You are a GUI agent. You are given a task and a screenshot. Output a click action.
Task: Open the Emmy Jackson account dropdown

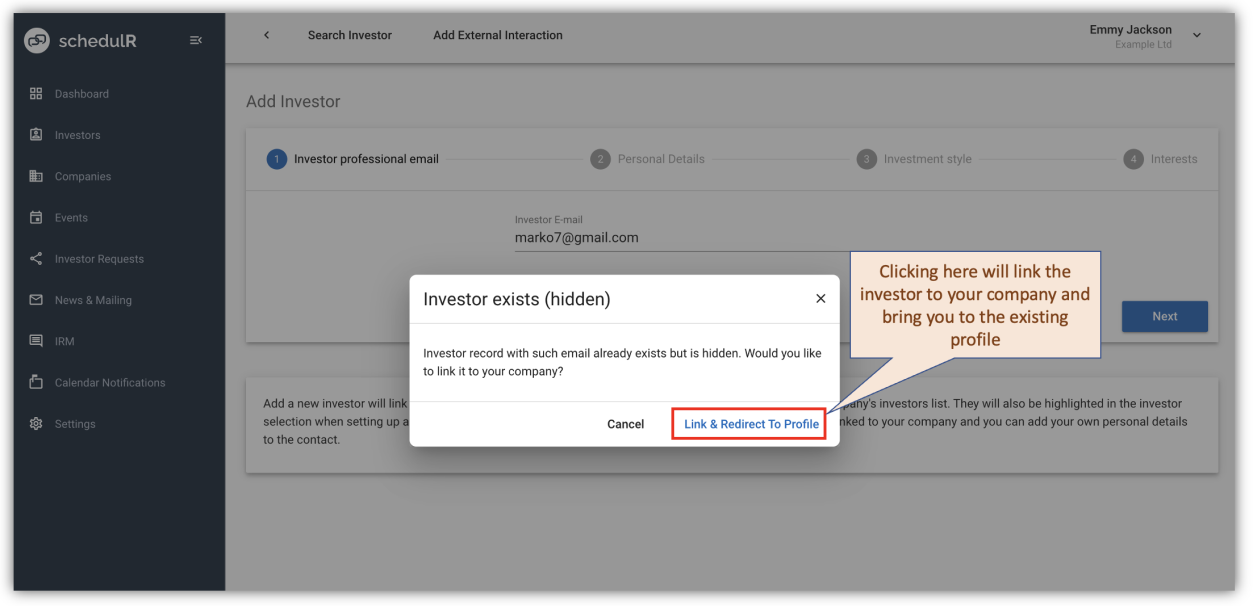1196,34
